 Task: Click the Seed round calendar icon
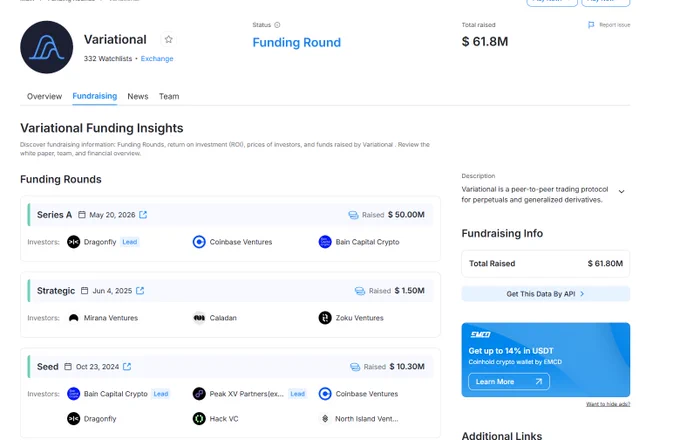68,366
